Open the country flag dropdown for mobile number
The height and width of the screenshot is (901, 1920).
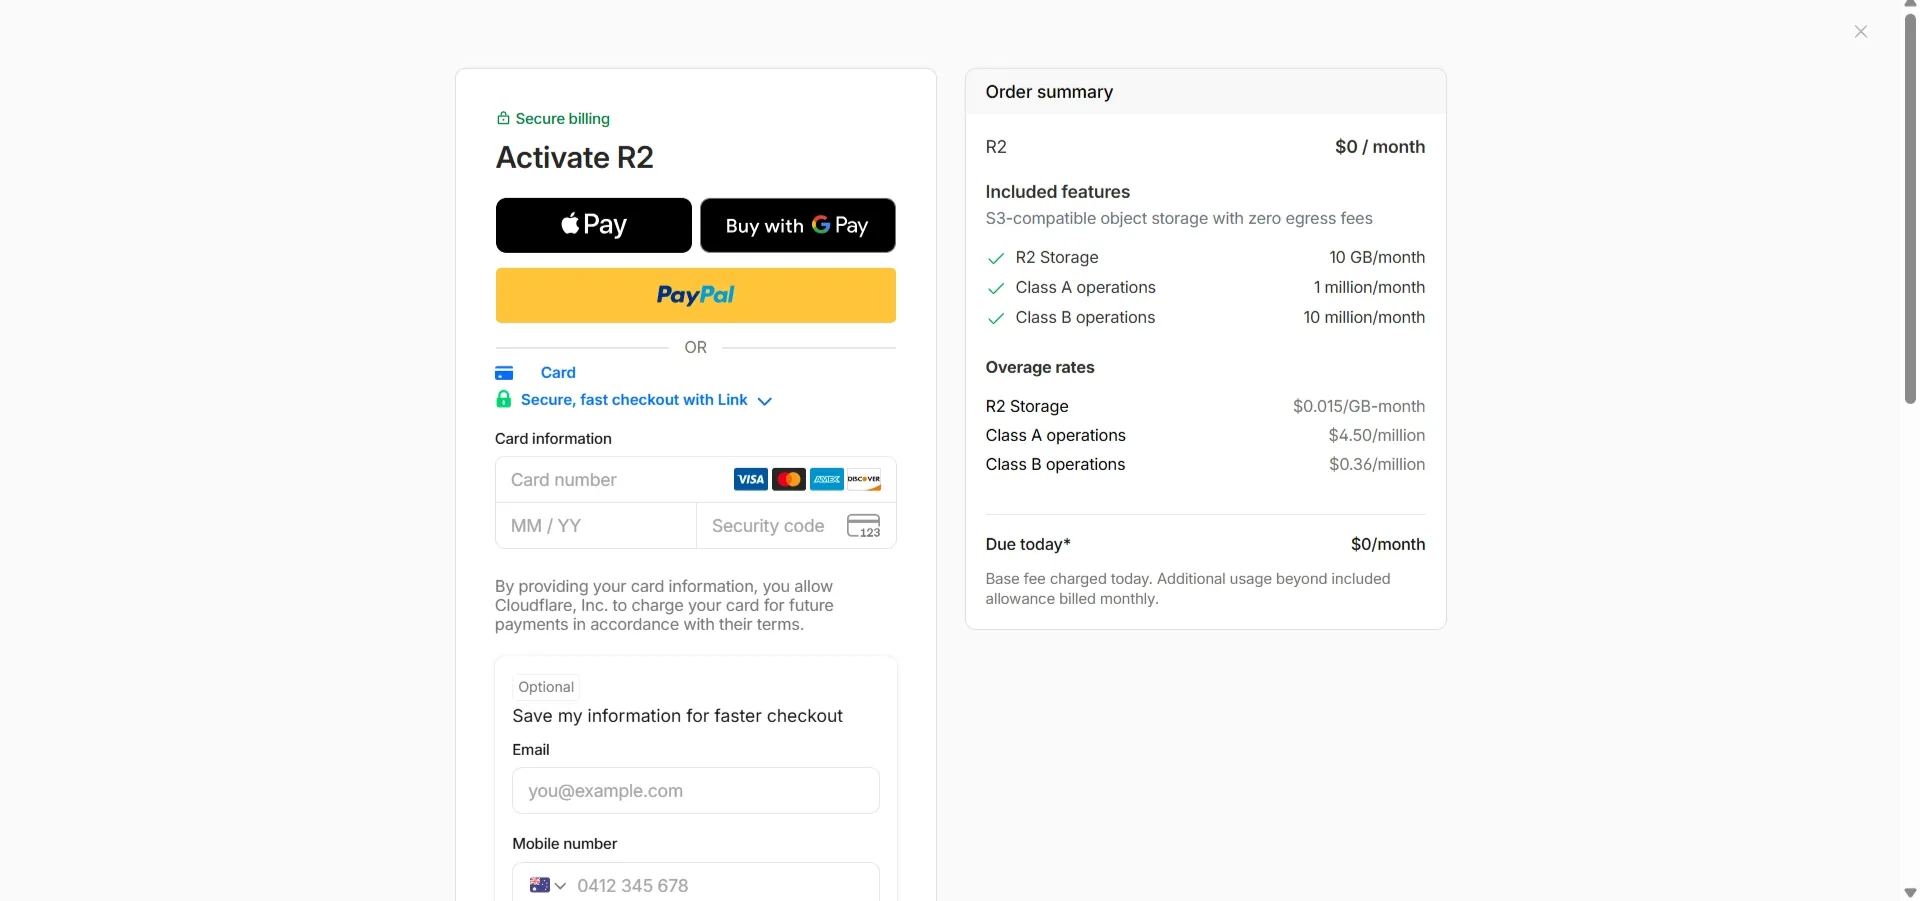[547, 885]
